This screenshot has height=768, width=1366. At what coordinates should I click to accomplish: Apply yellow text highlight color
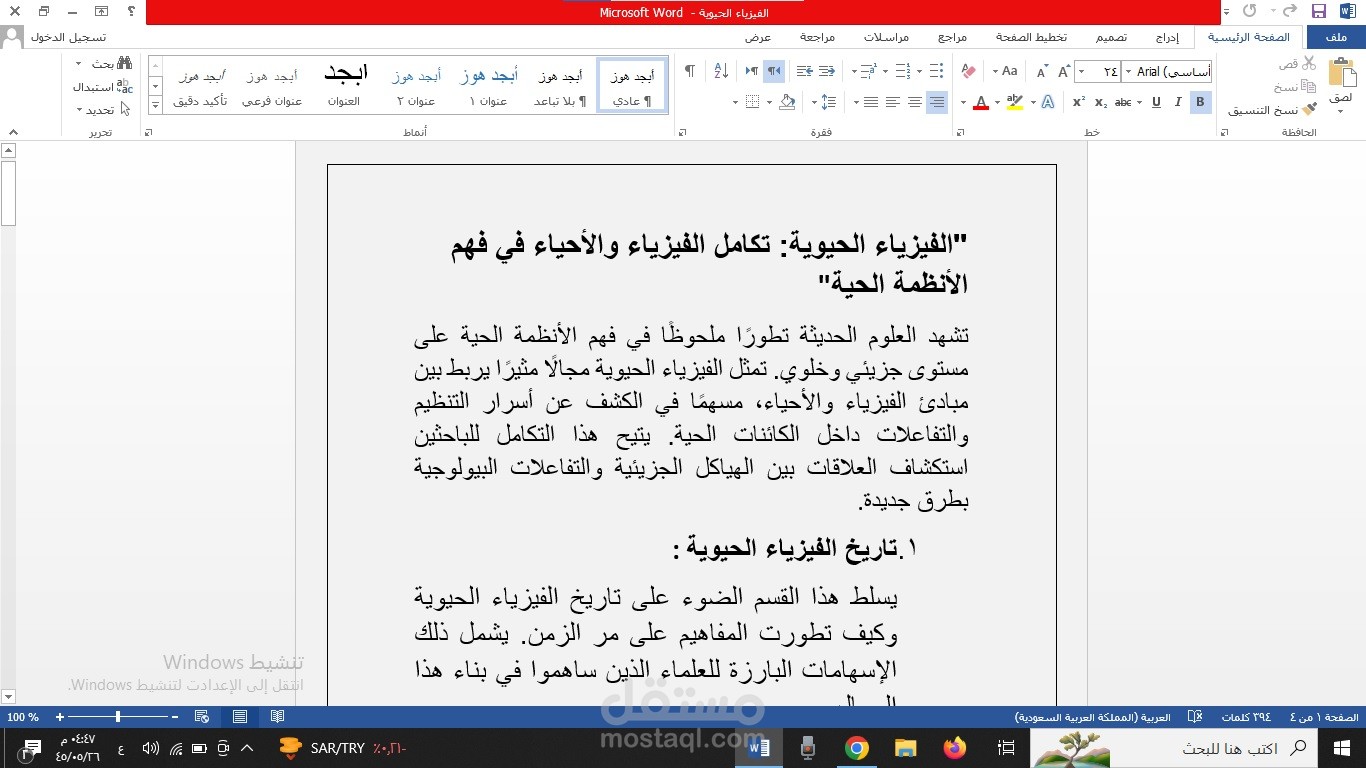pyautogui.click(x=1015, y=102)
